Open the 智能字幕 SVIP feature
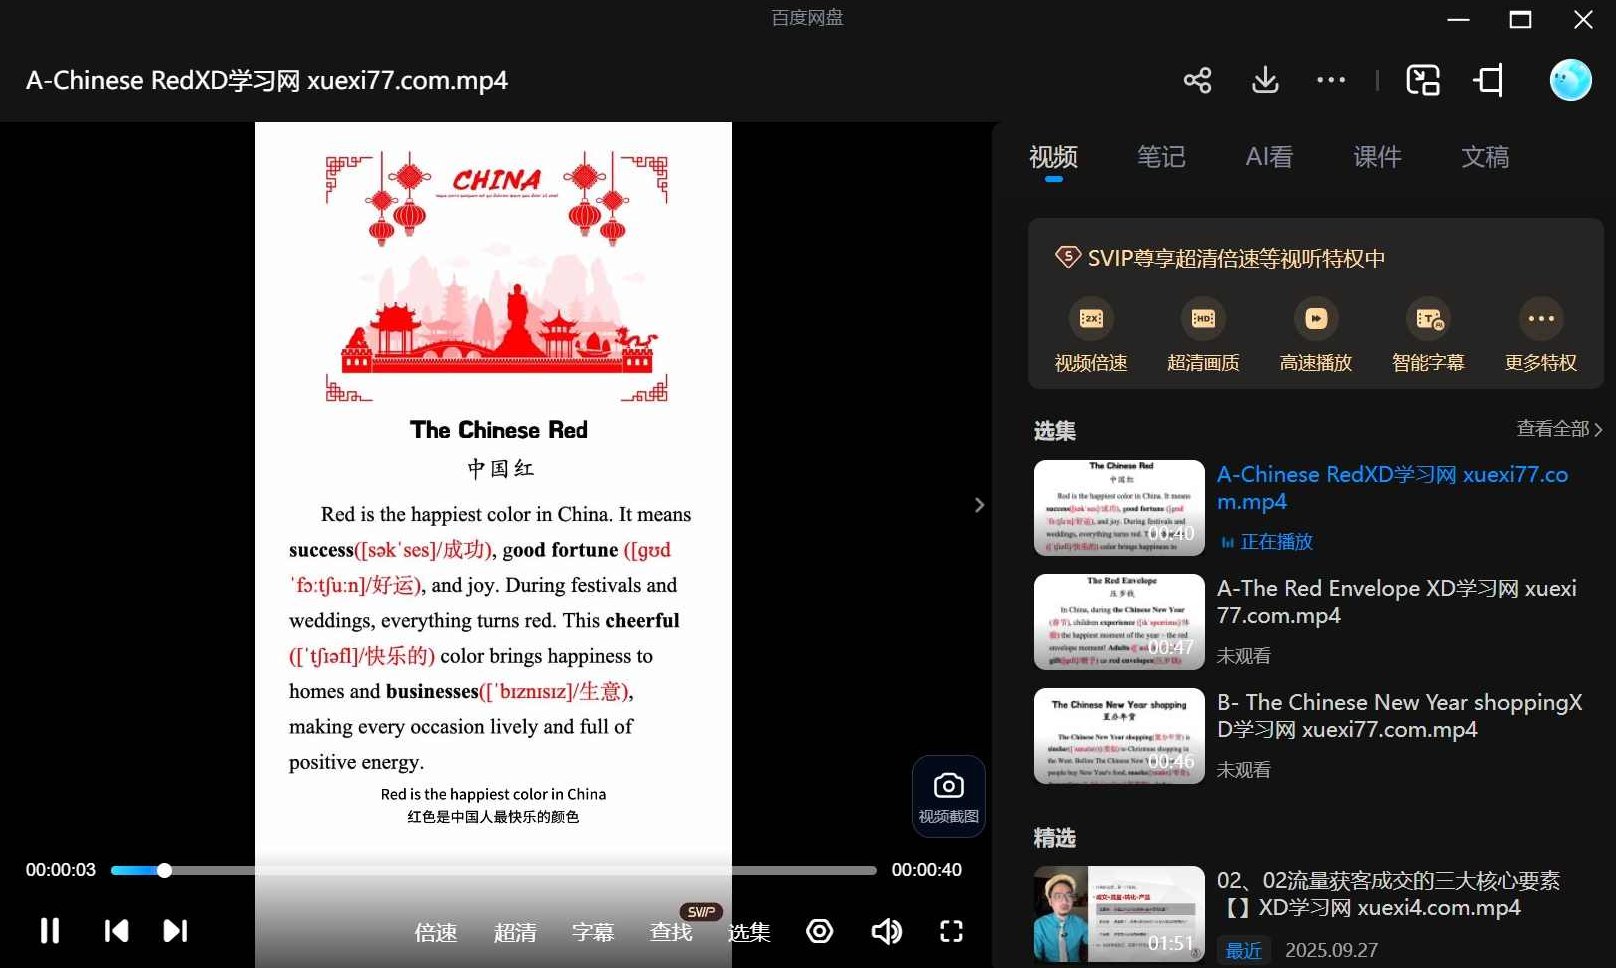 (1427, 330)
